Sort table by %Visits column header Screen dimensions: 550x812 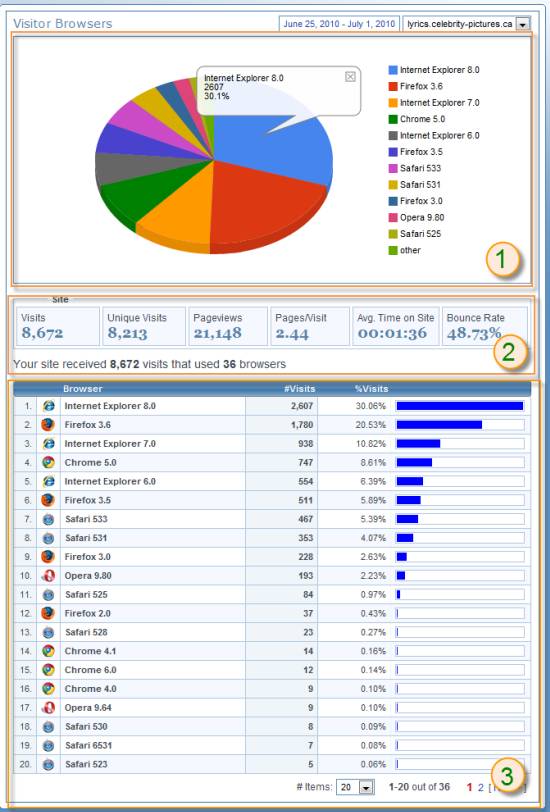point(371,389)
